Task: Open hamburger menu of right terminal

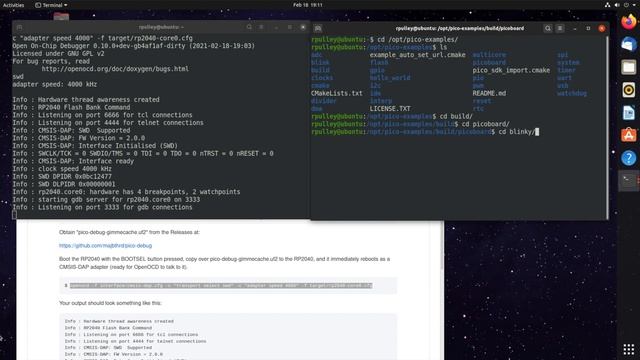Action: pos(560,28)
